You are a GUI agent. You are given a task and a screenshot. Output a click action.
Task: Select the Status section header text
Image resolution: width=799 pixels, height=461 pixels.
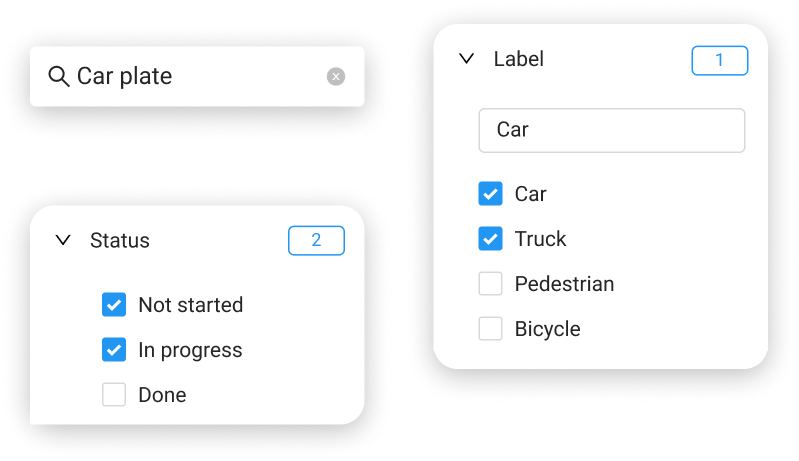[x=120, y=240]
